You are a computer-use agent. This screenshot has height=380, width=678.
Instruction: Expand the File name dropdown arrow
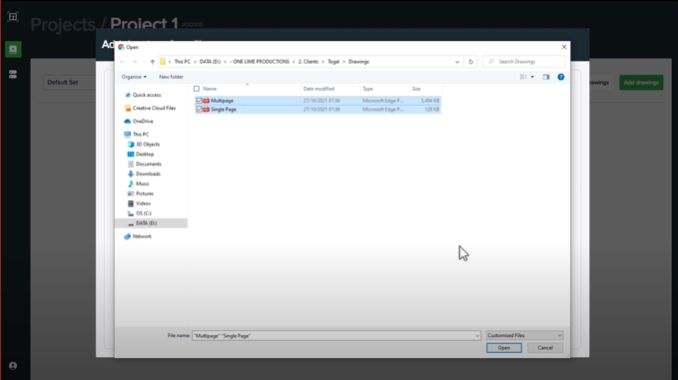click(x=477, y=336)
